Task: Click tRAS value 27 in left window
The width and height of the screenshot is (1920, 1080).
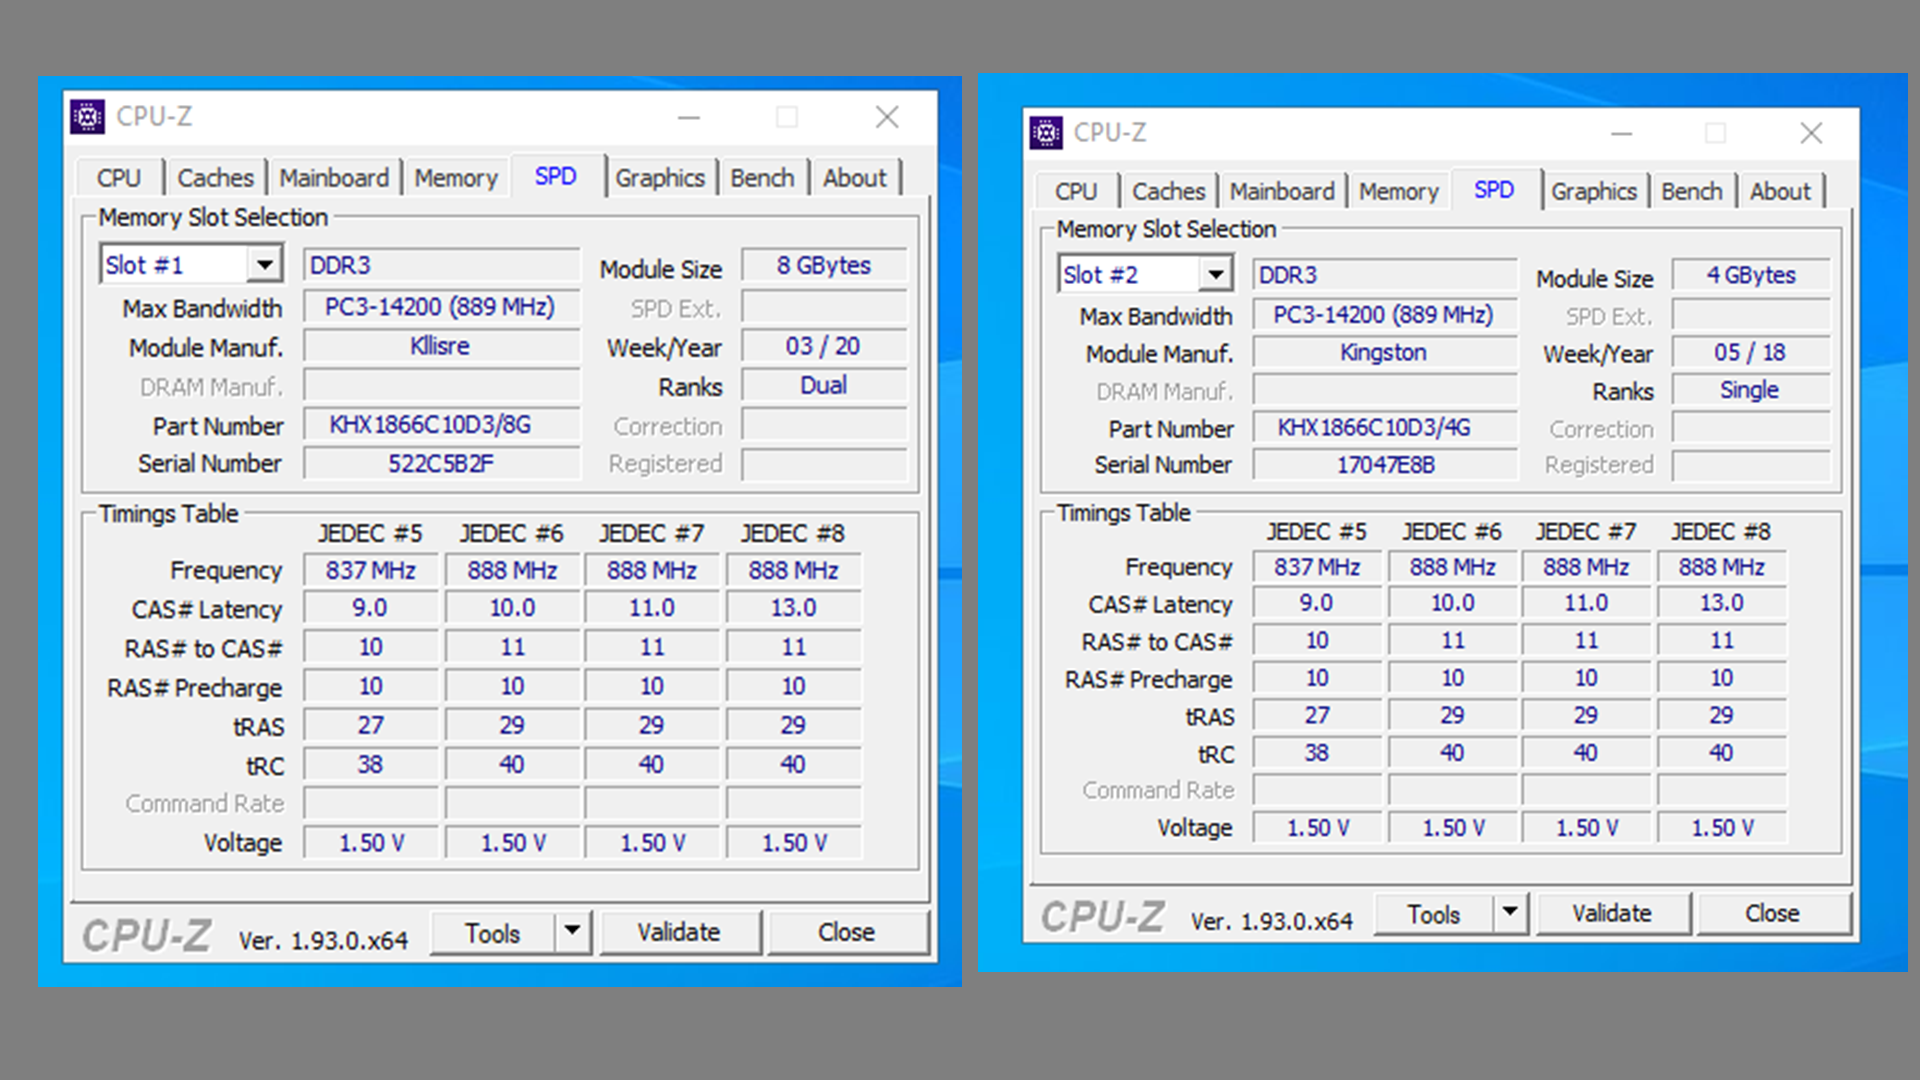Action: (371, 726)
